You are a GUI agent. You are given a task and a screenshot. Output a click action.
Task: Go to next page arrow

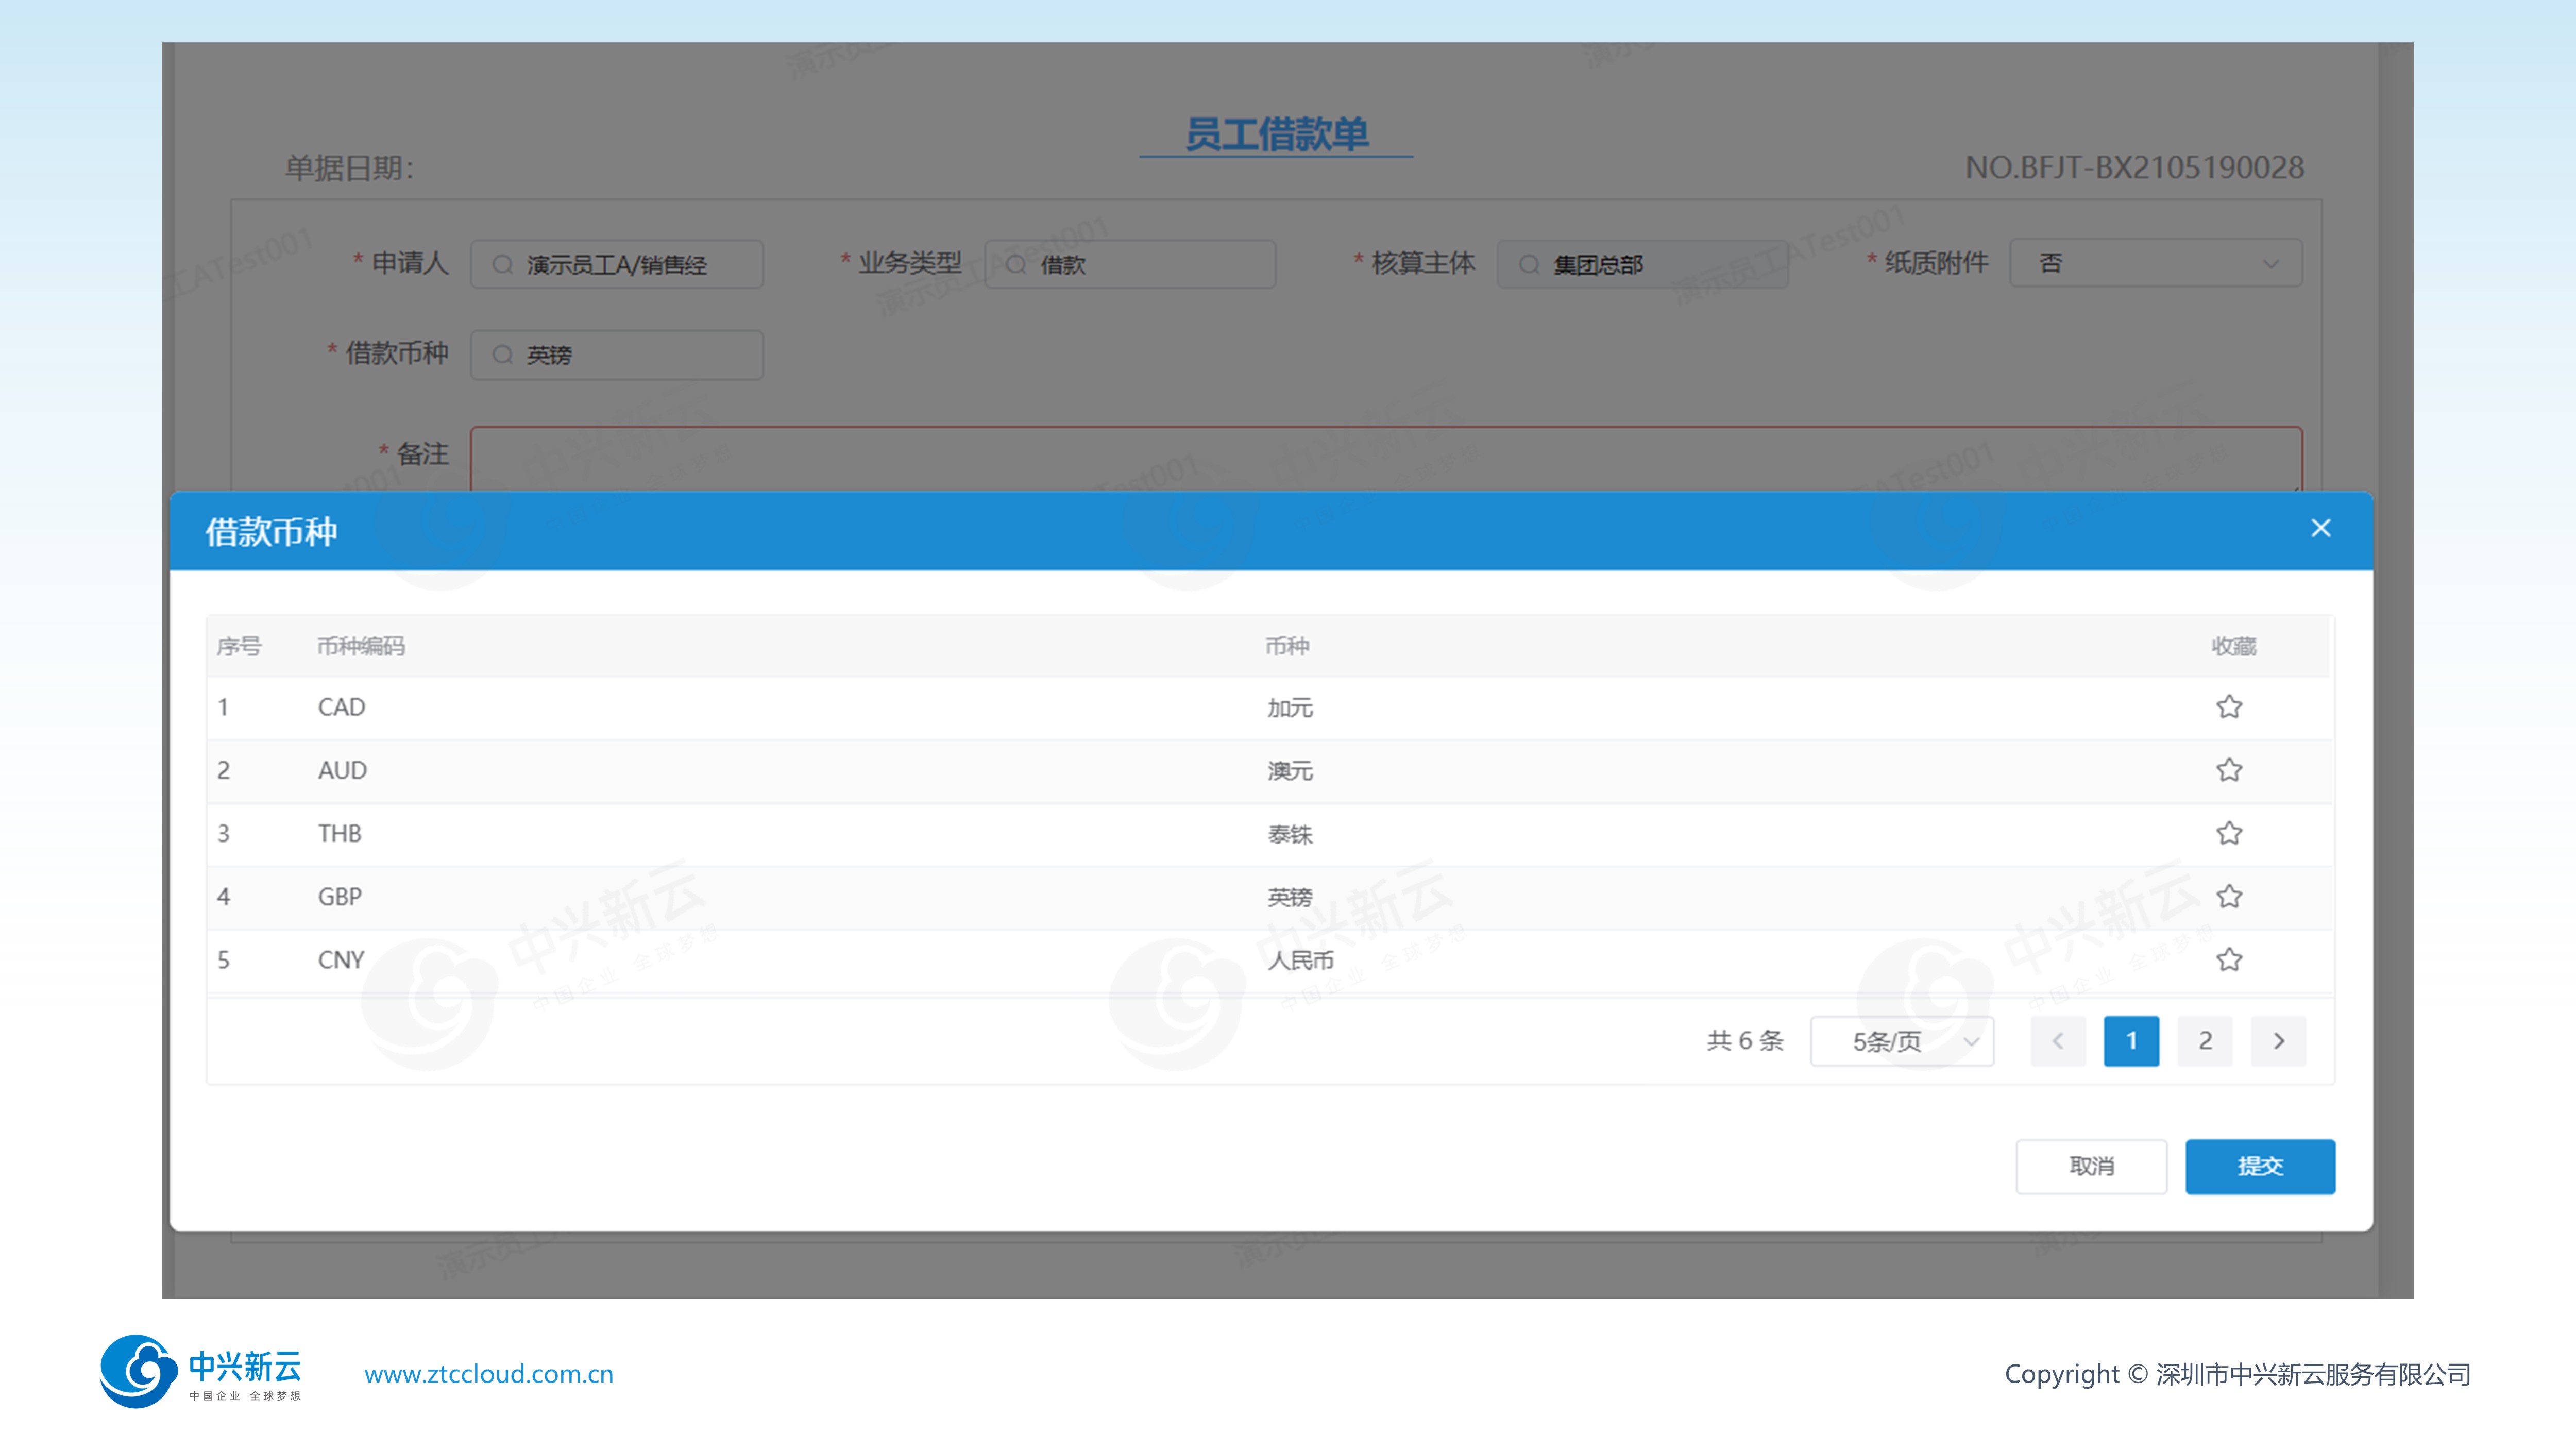2278,1041
